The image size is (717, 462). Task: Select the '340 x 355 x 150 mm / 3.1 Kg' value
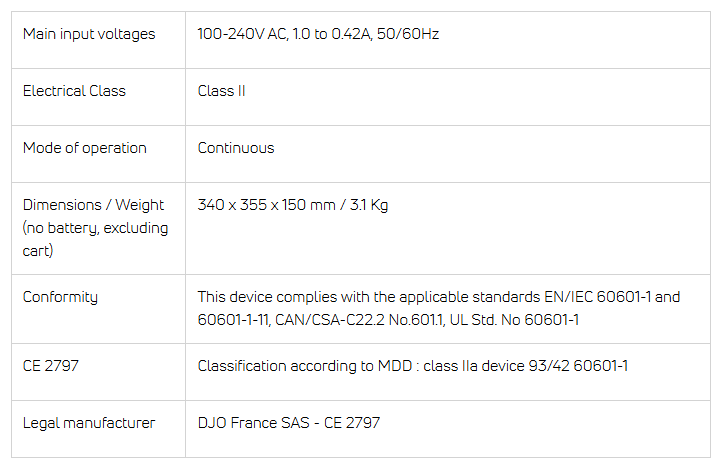coord(293,205)
